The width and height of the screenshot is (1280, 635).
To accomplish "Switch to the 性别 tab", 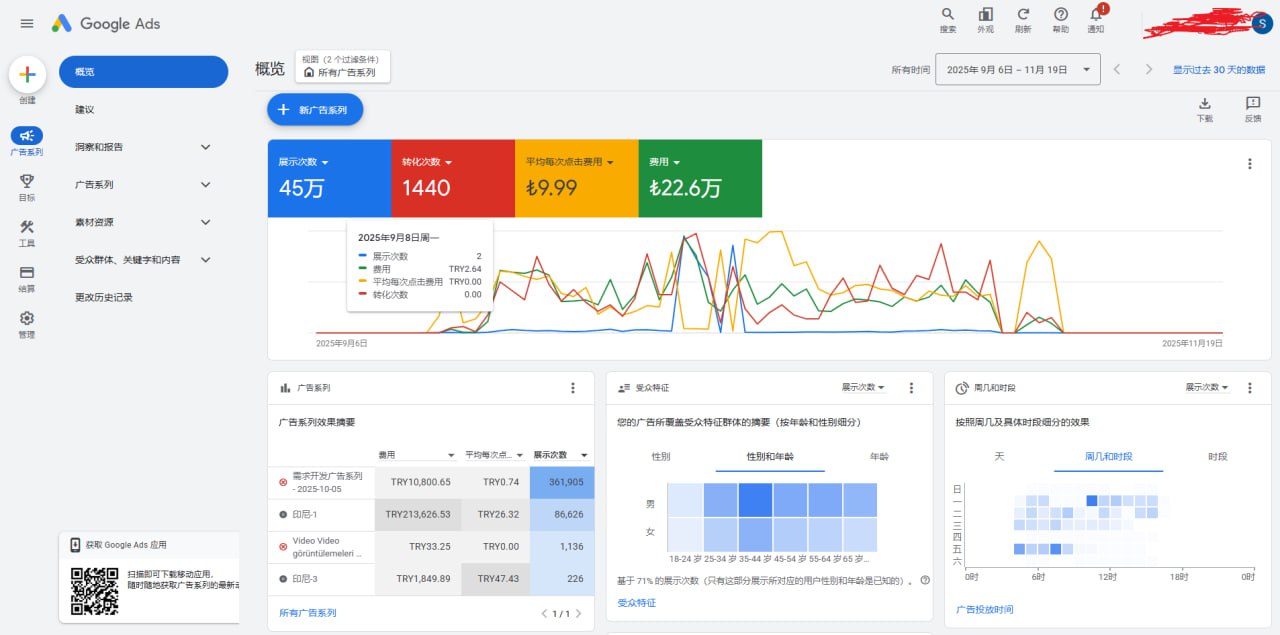I will 661,457.
